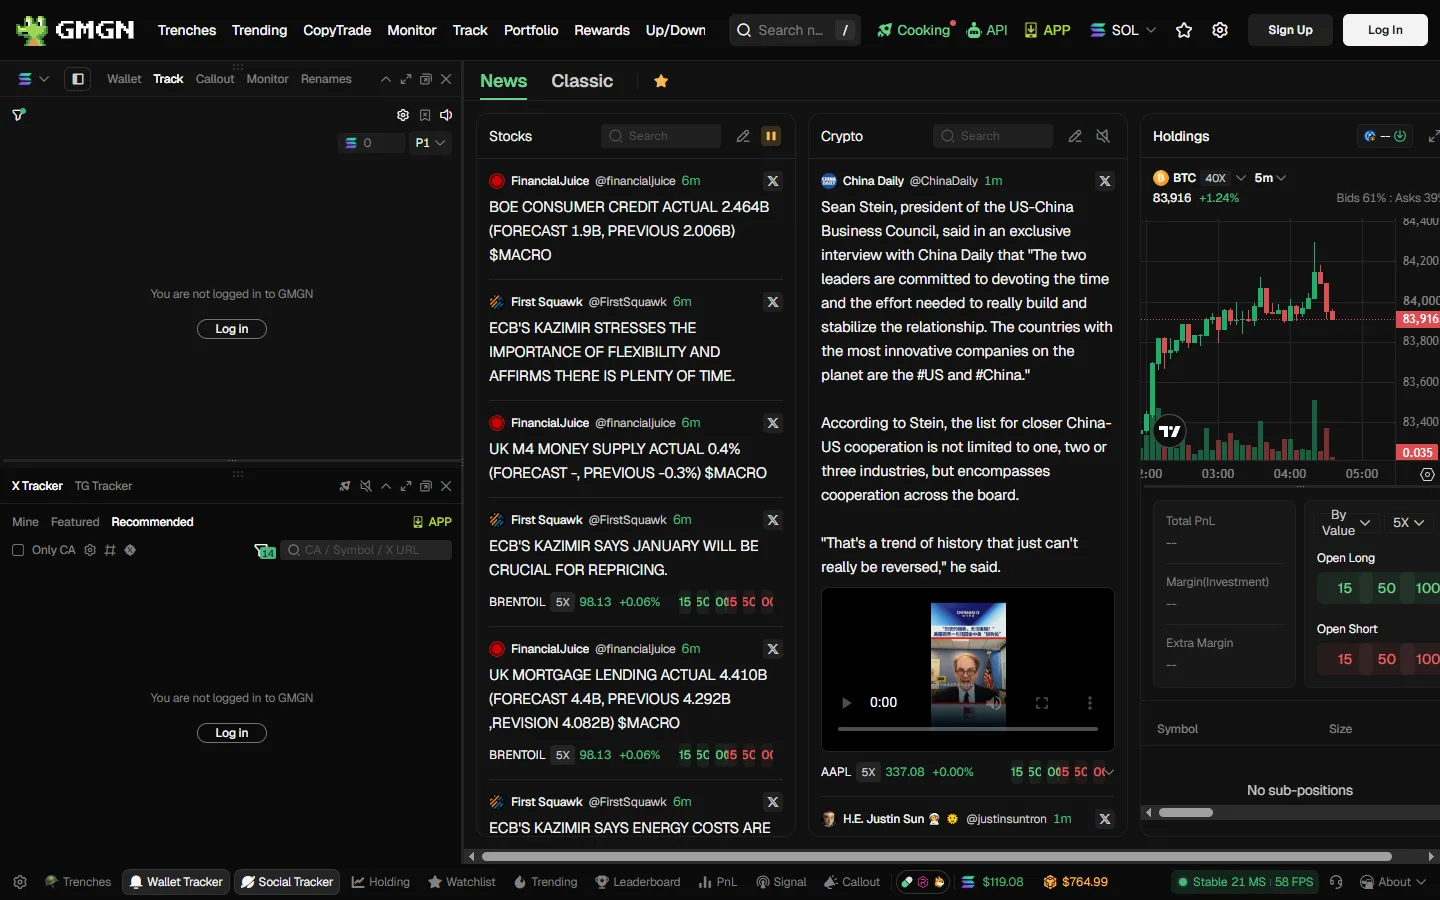Edit the Stocks feed with pencil icon
Viewport: 1440px width, 900px height.
click(x=743, y=136)
